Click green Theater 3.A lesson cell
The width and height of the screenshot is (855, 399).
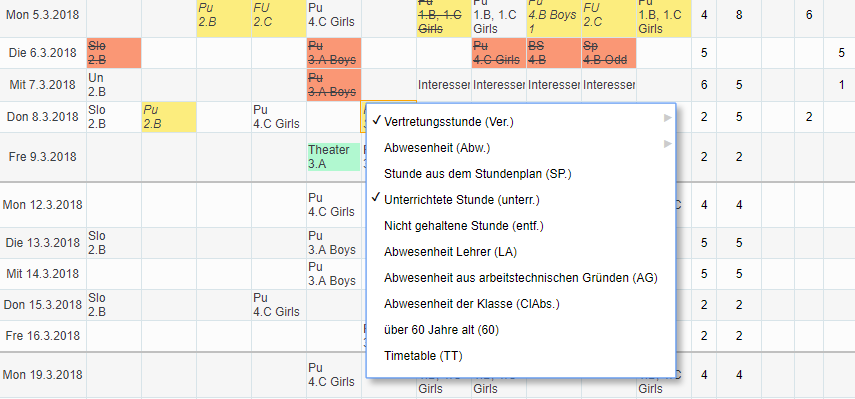click(x=334, y=157)
